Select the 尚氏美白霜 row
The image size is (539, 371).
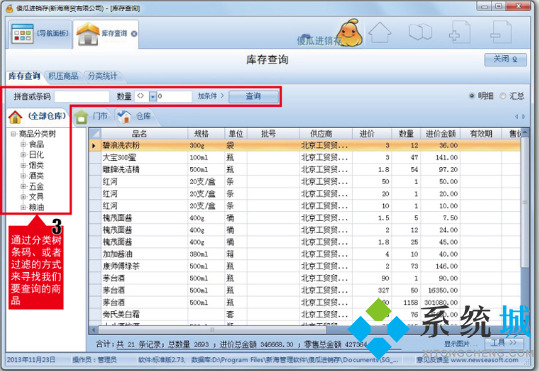(305, 314)
